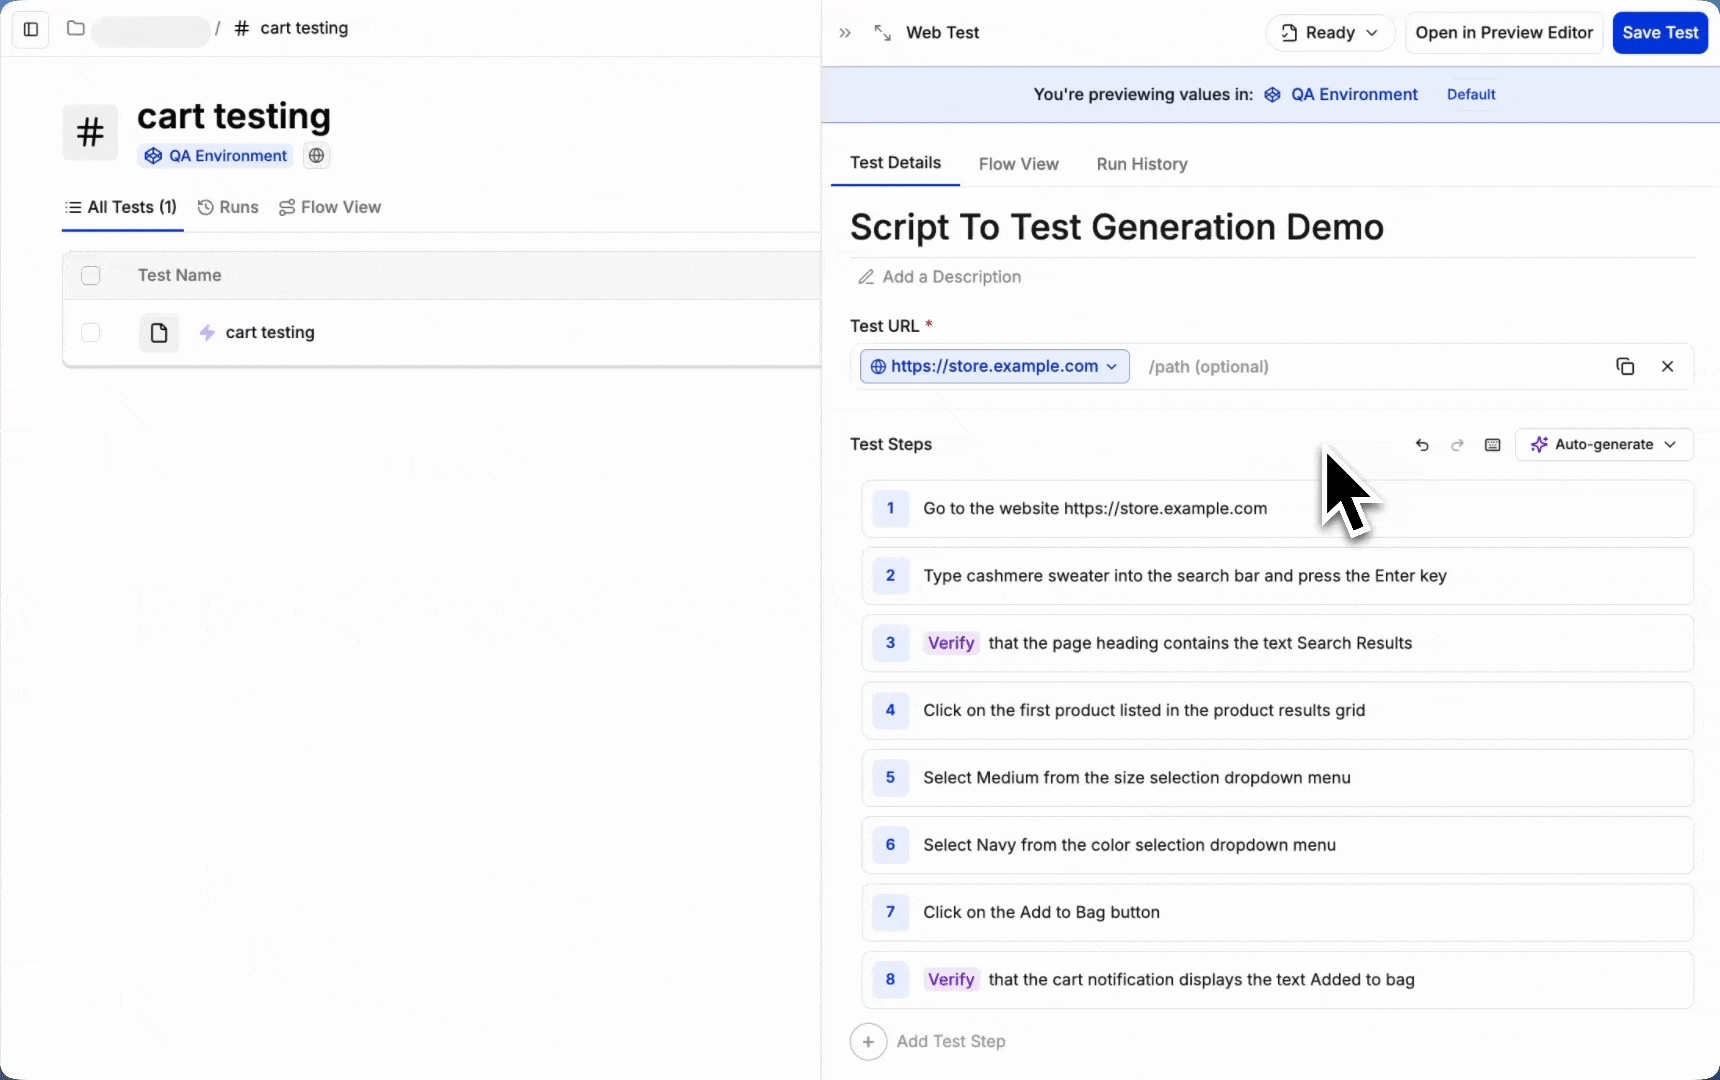Toggle the left sidebar panel icon

tap(31, 29)
